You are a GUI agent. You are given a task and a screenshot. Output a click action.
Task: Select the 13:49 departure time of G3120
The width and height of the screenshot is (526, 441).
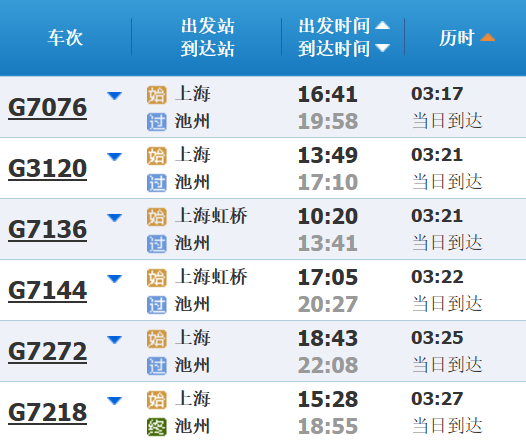[x=328, y=156]
